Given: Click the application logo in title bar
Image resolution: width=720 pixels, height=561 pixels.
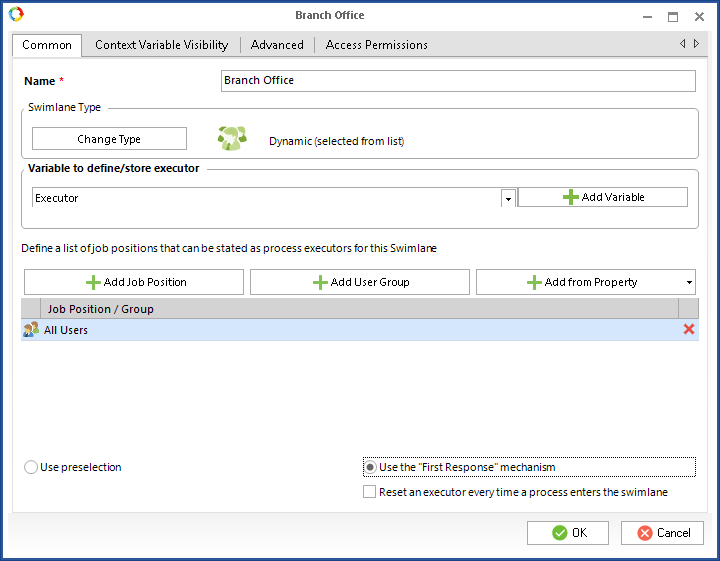Looking at the screenshot, I should (16, 15).
